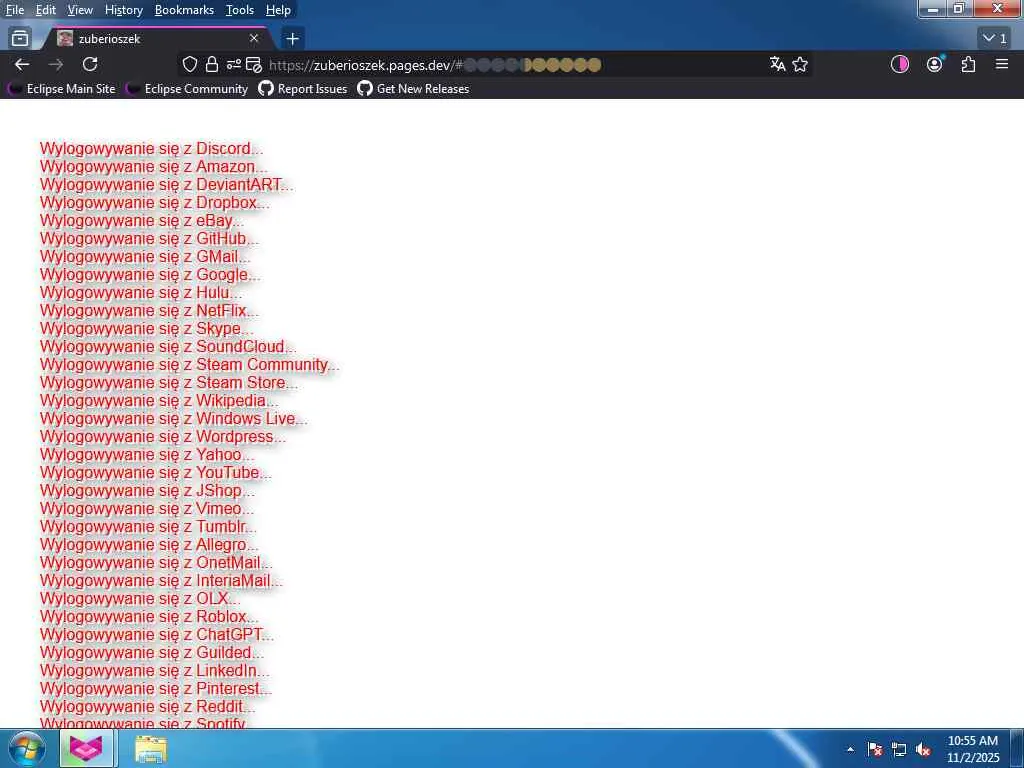Image resolution: width=1024 pixels, height=768 pixels.
Task: Click the muted volume tray icon
Action: pyautogui.click(x=923, y=749)
